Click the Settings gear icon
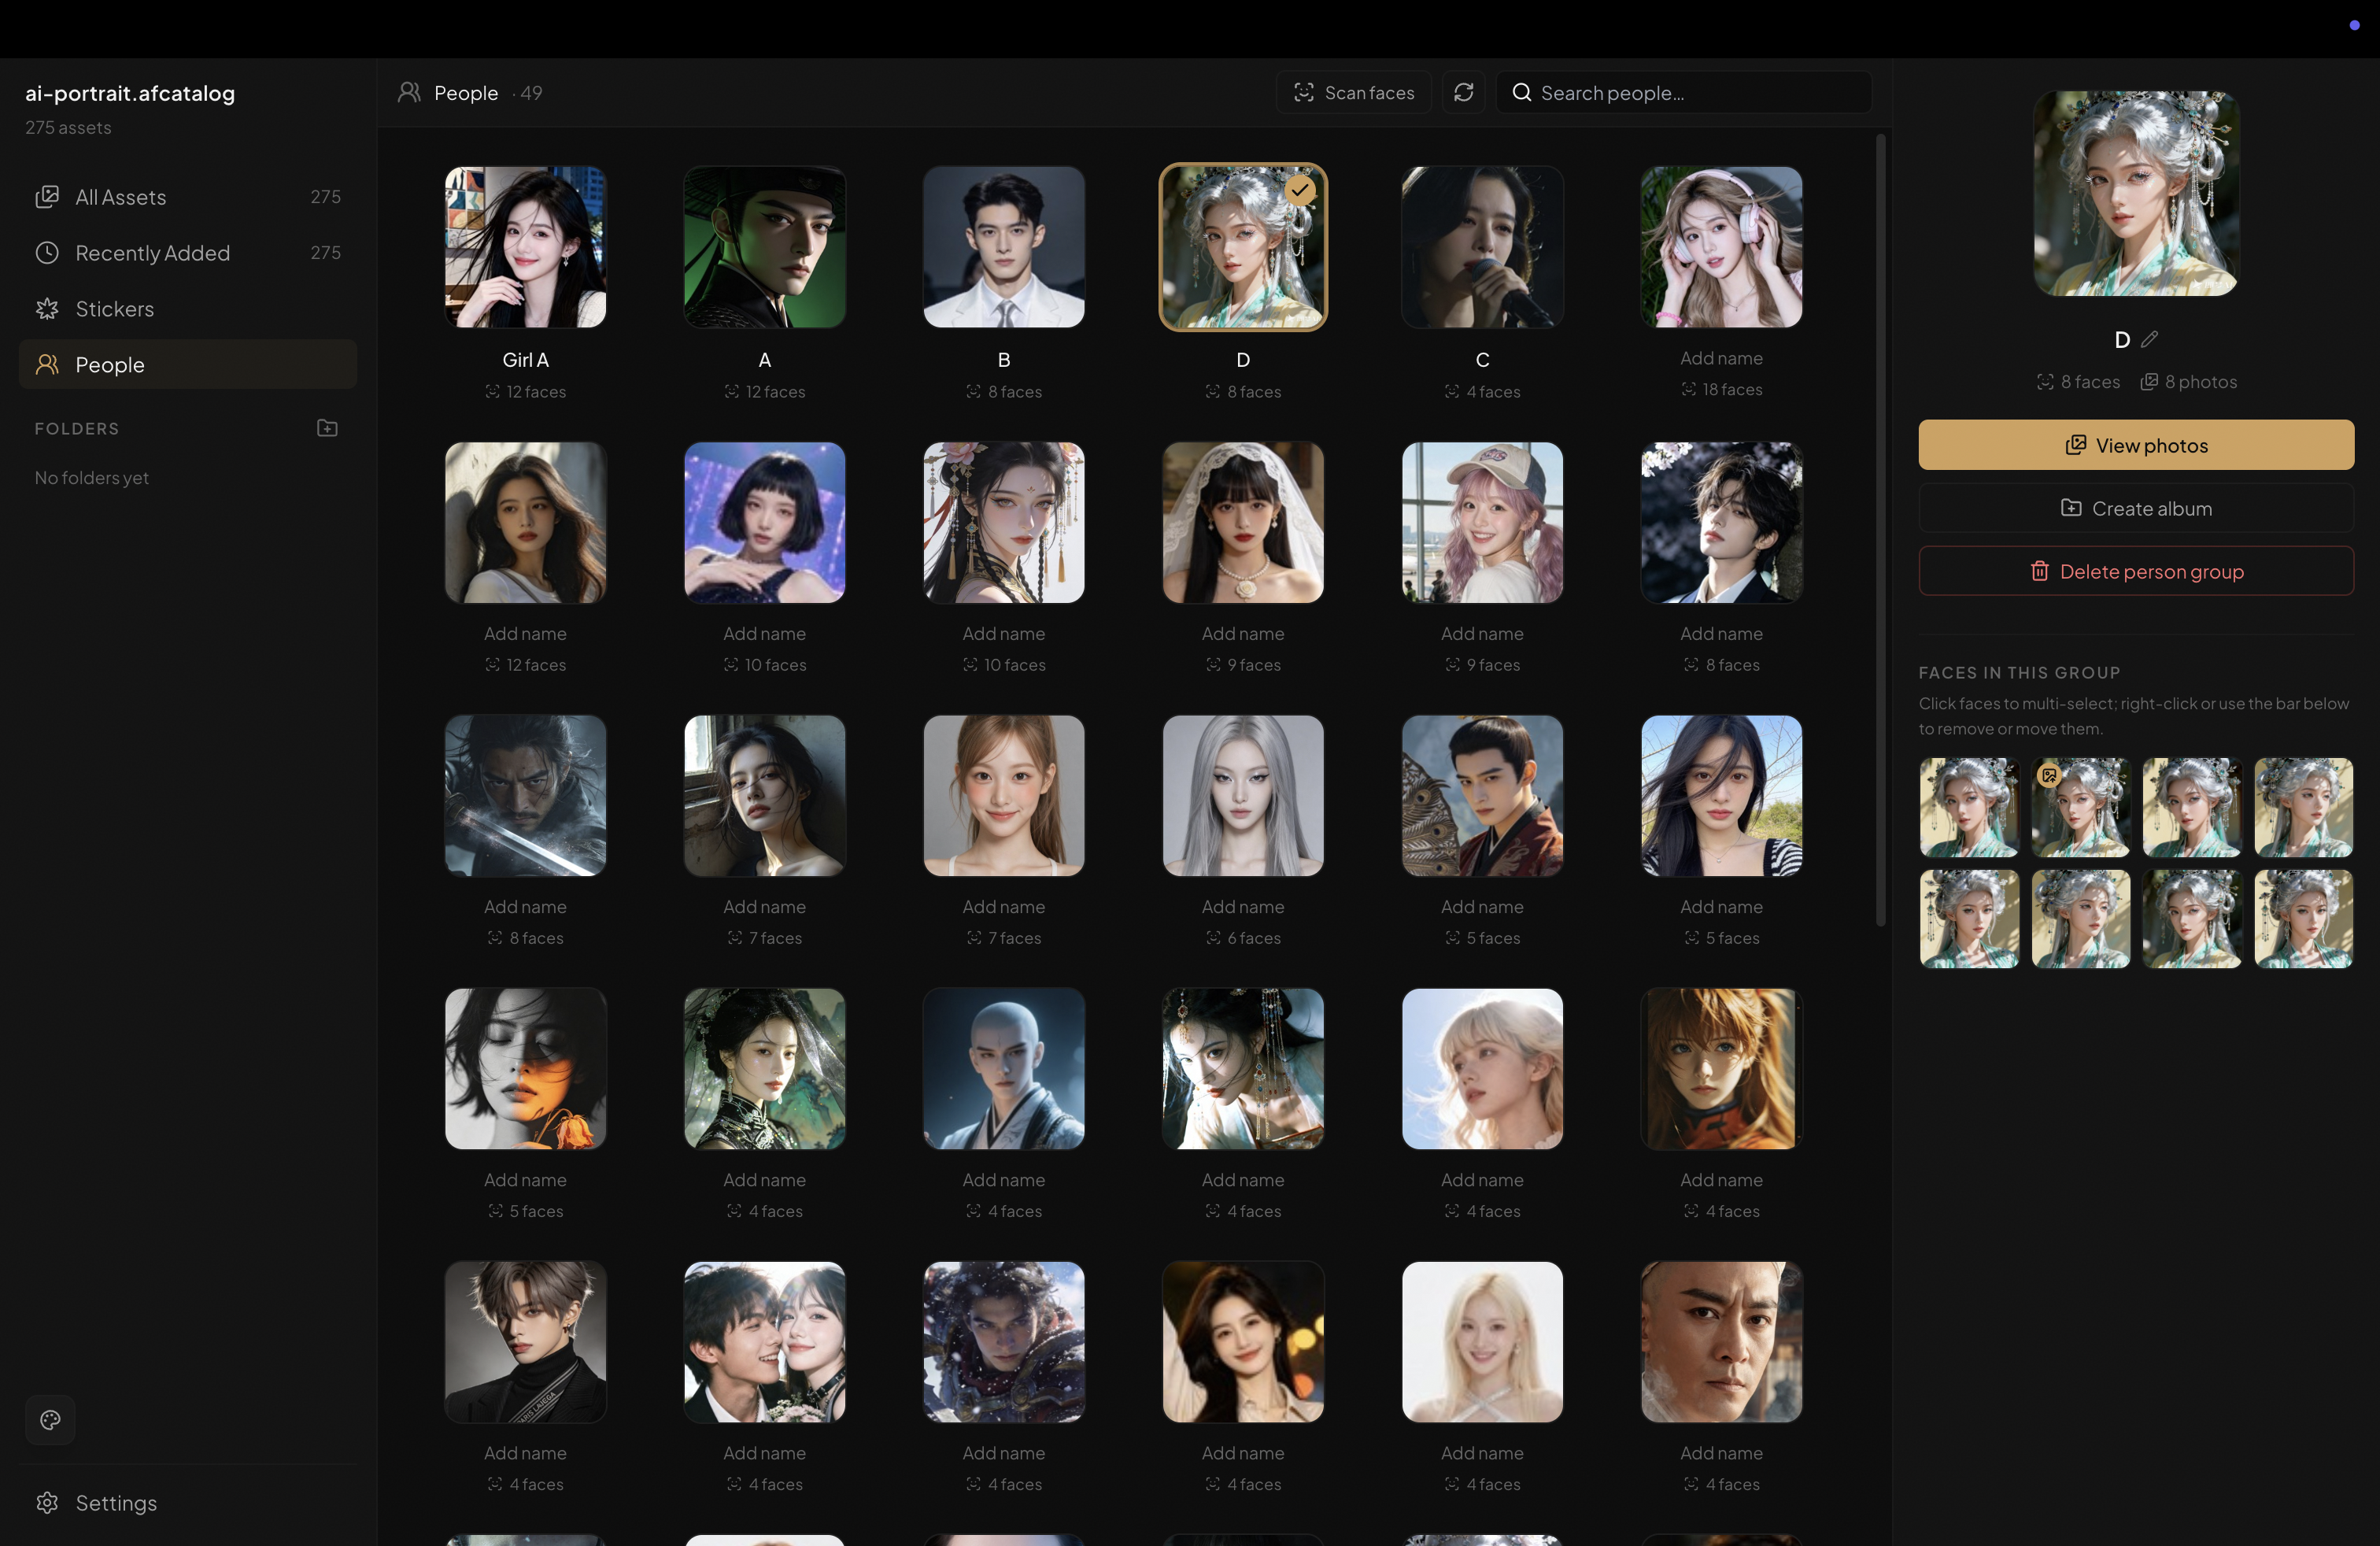The width and height of the screenshot is (2380, 1546). pos(47,1502)
